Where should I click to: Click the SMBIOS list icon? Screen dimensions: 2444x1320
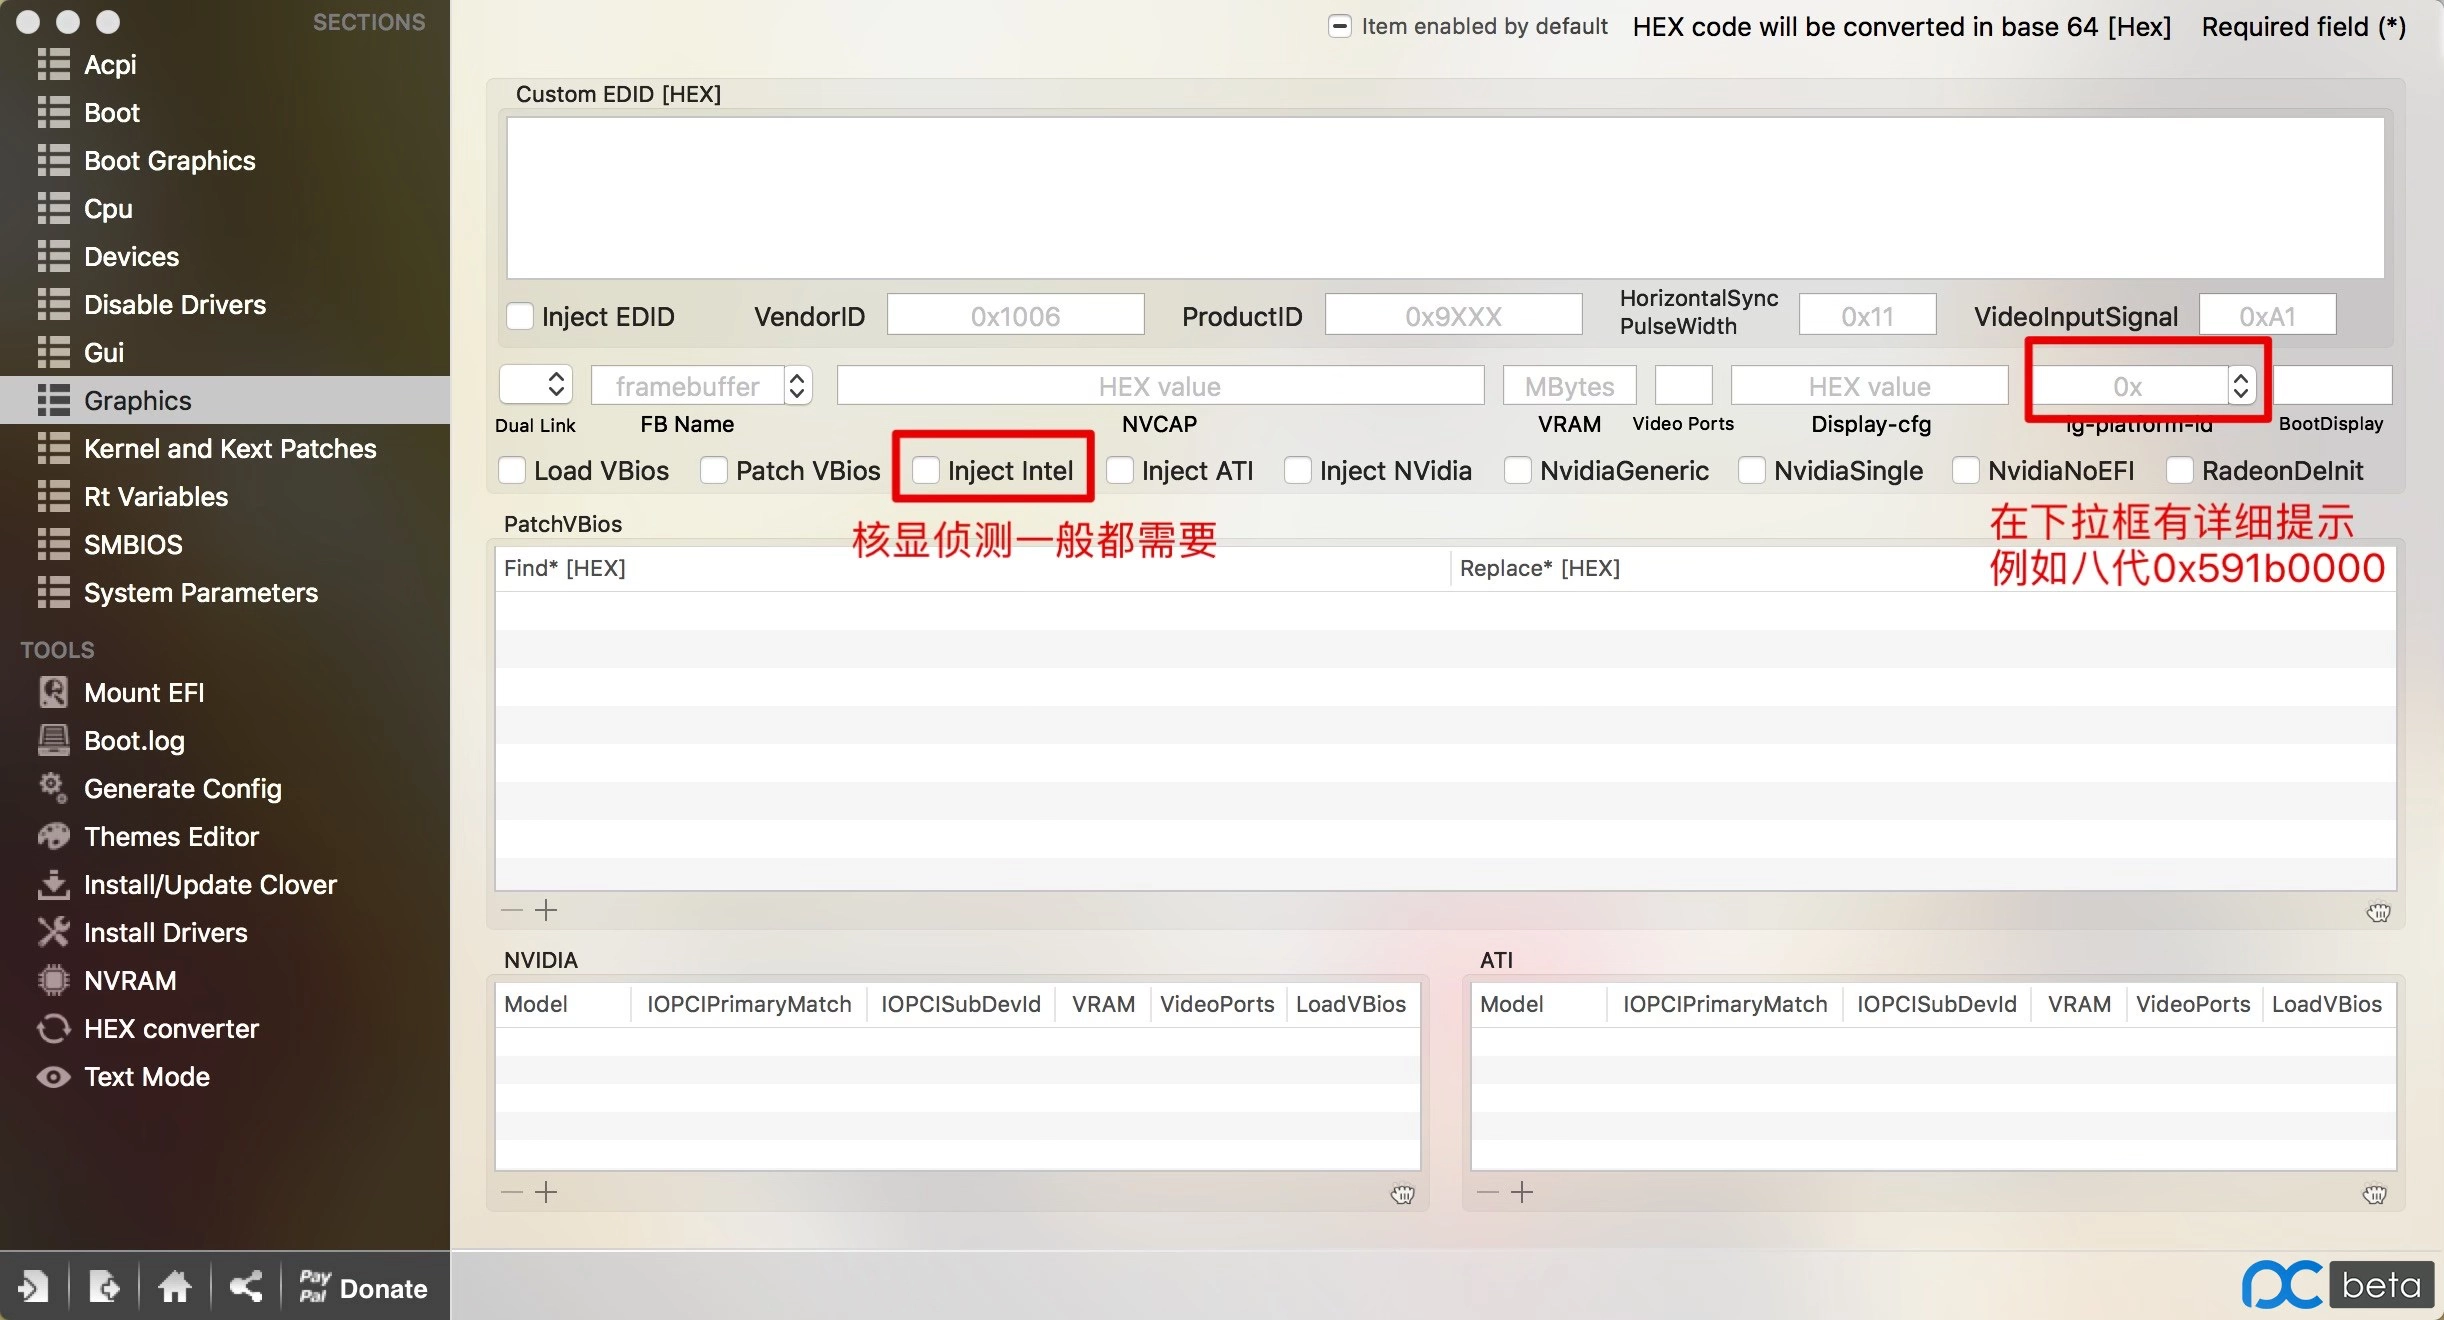click(x=54, y=545)
